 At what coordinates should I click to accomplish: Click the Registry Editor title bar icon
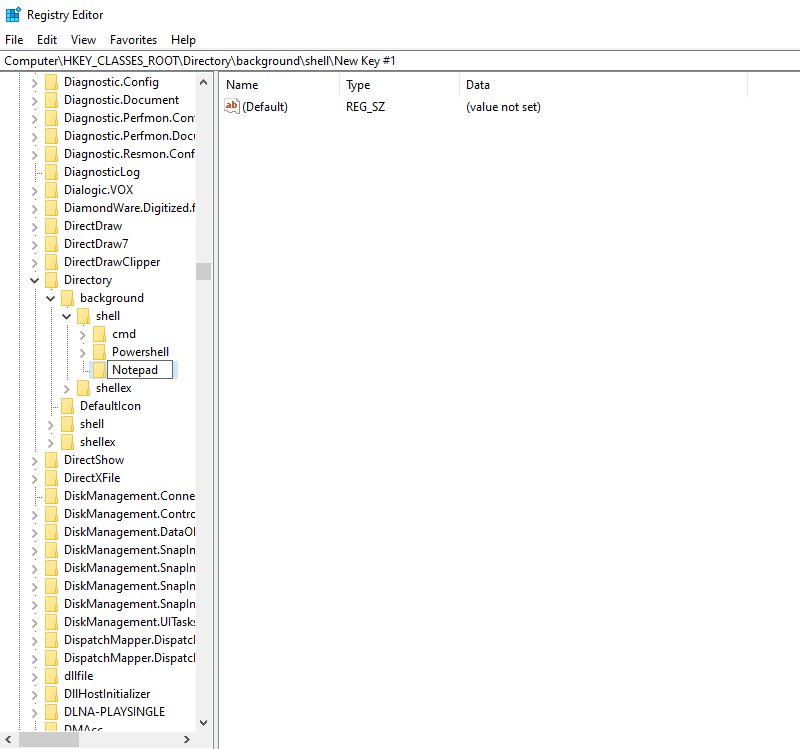click(x=11, y=14)
